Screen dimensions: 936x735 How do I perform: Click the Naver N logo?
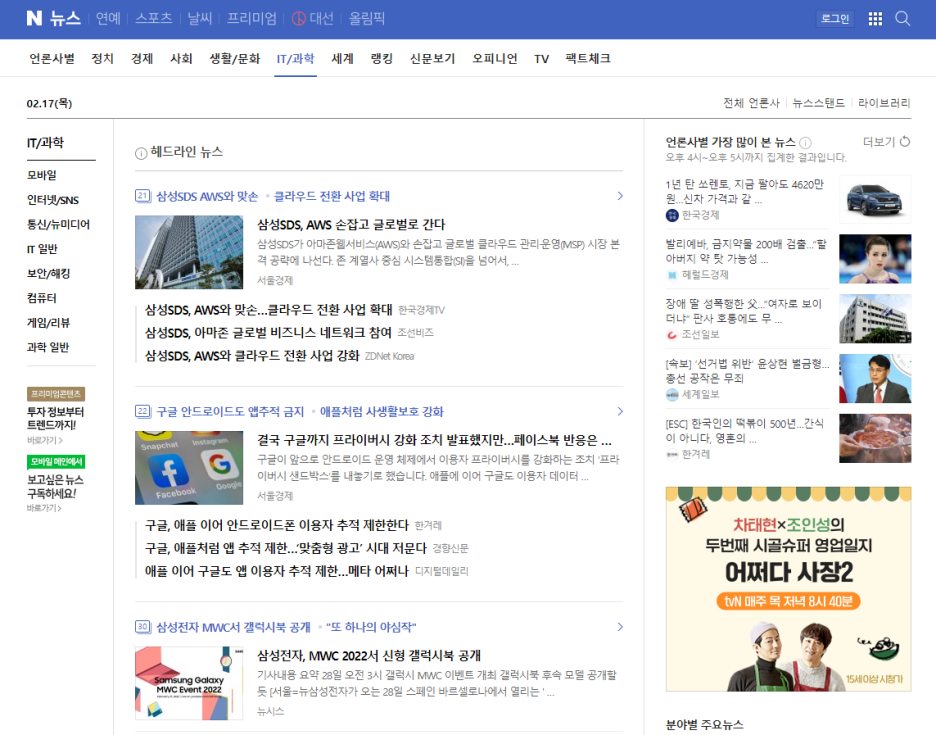pos(35,19)
